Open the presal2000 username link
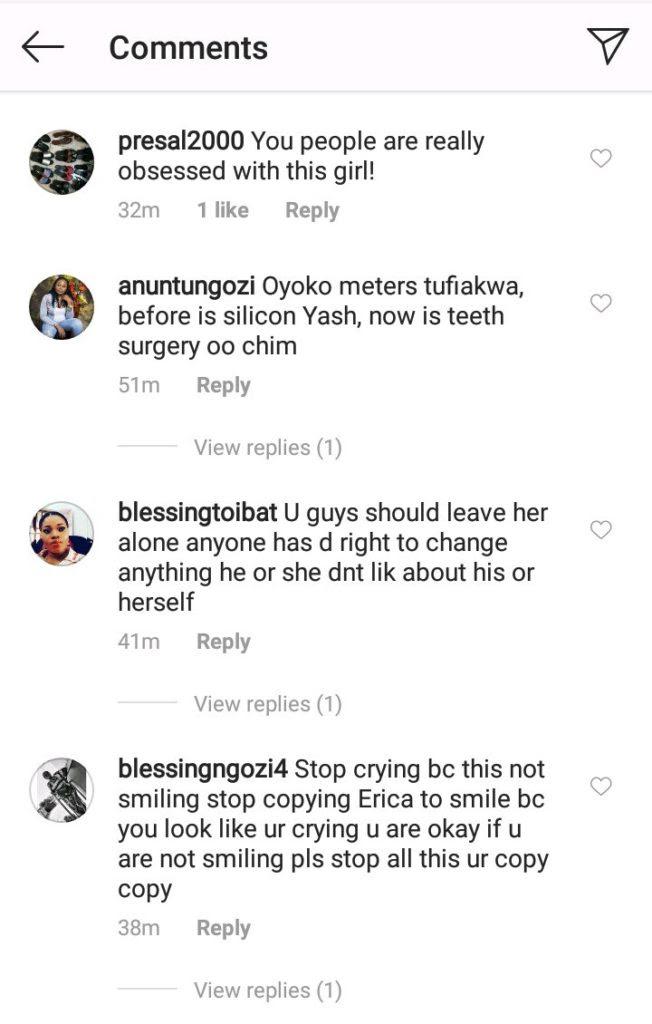Screen dimensions: 652x1024 click(x=180, y=142)
